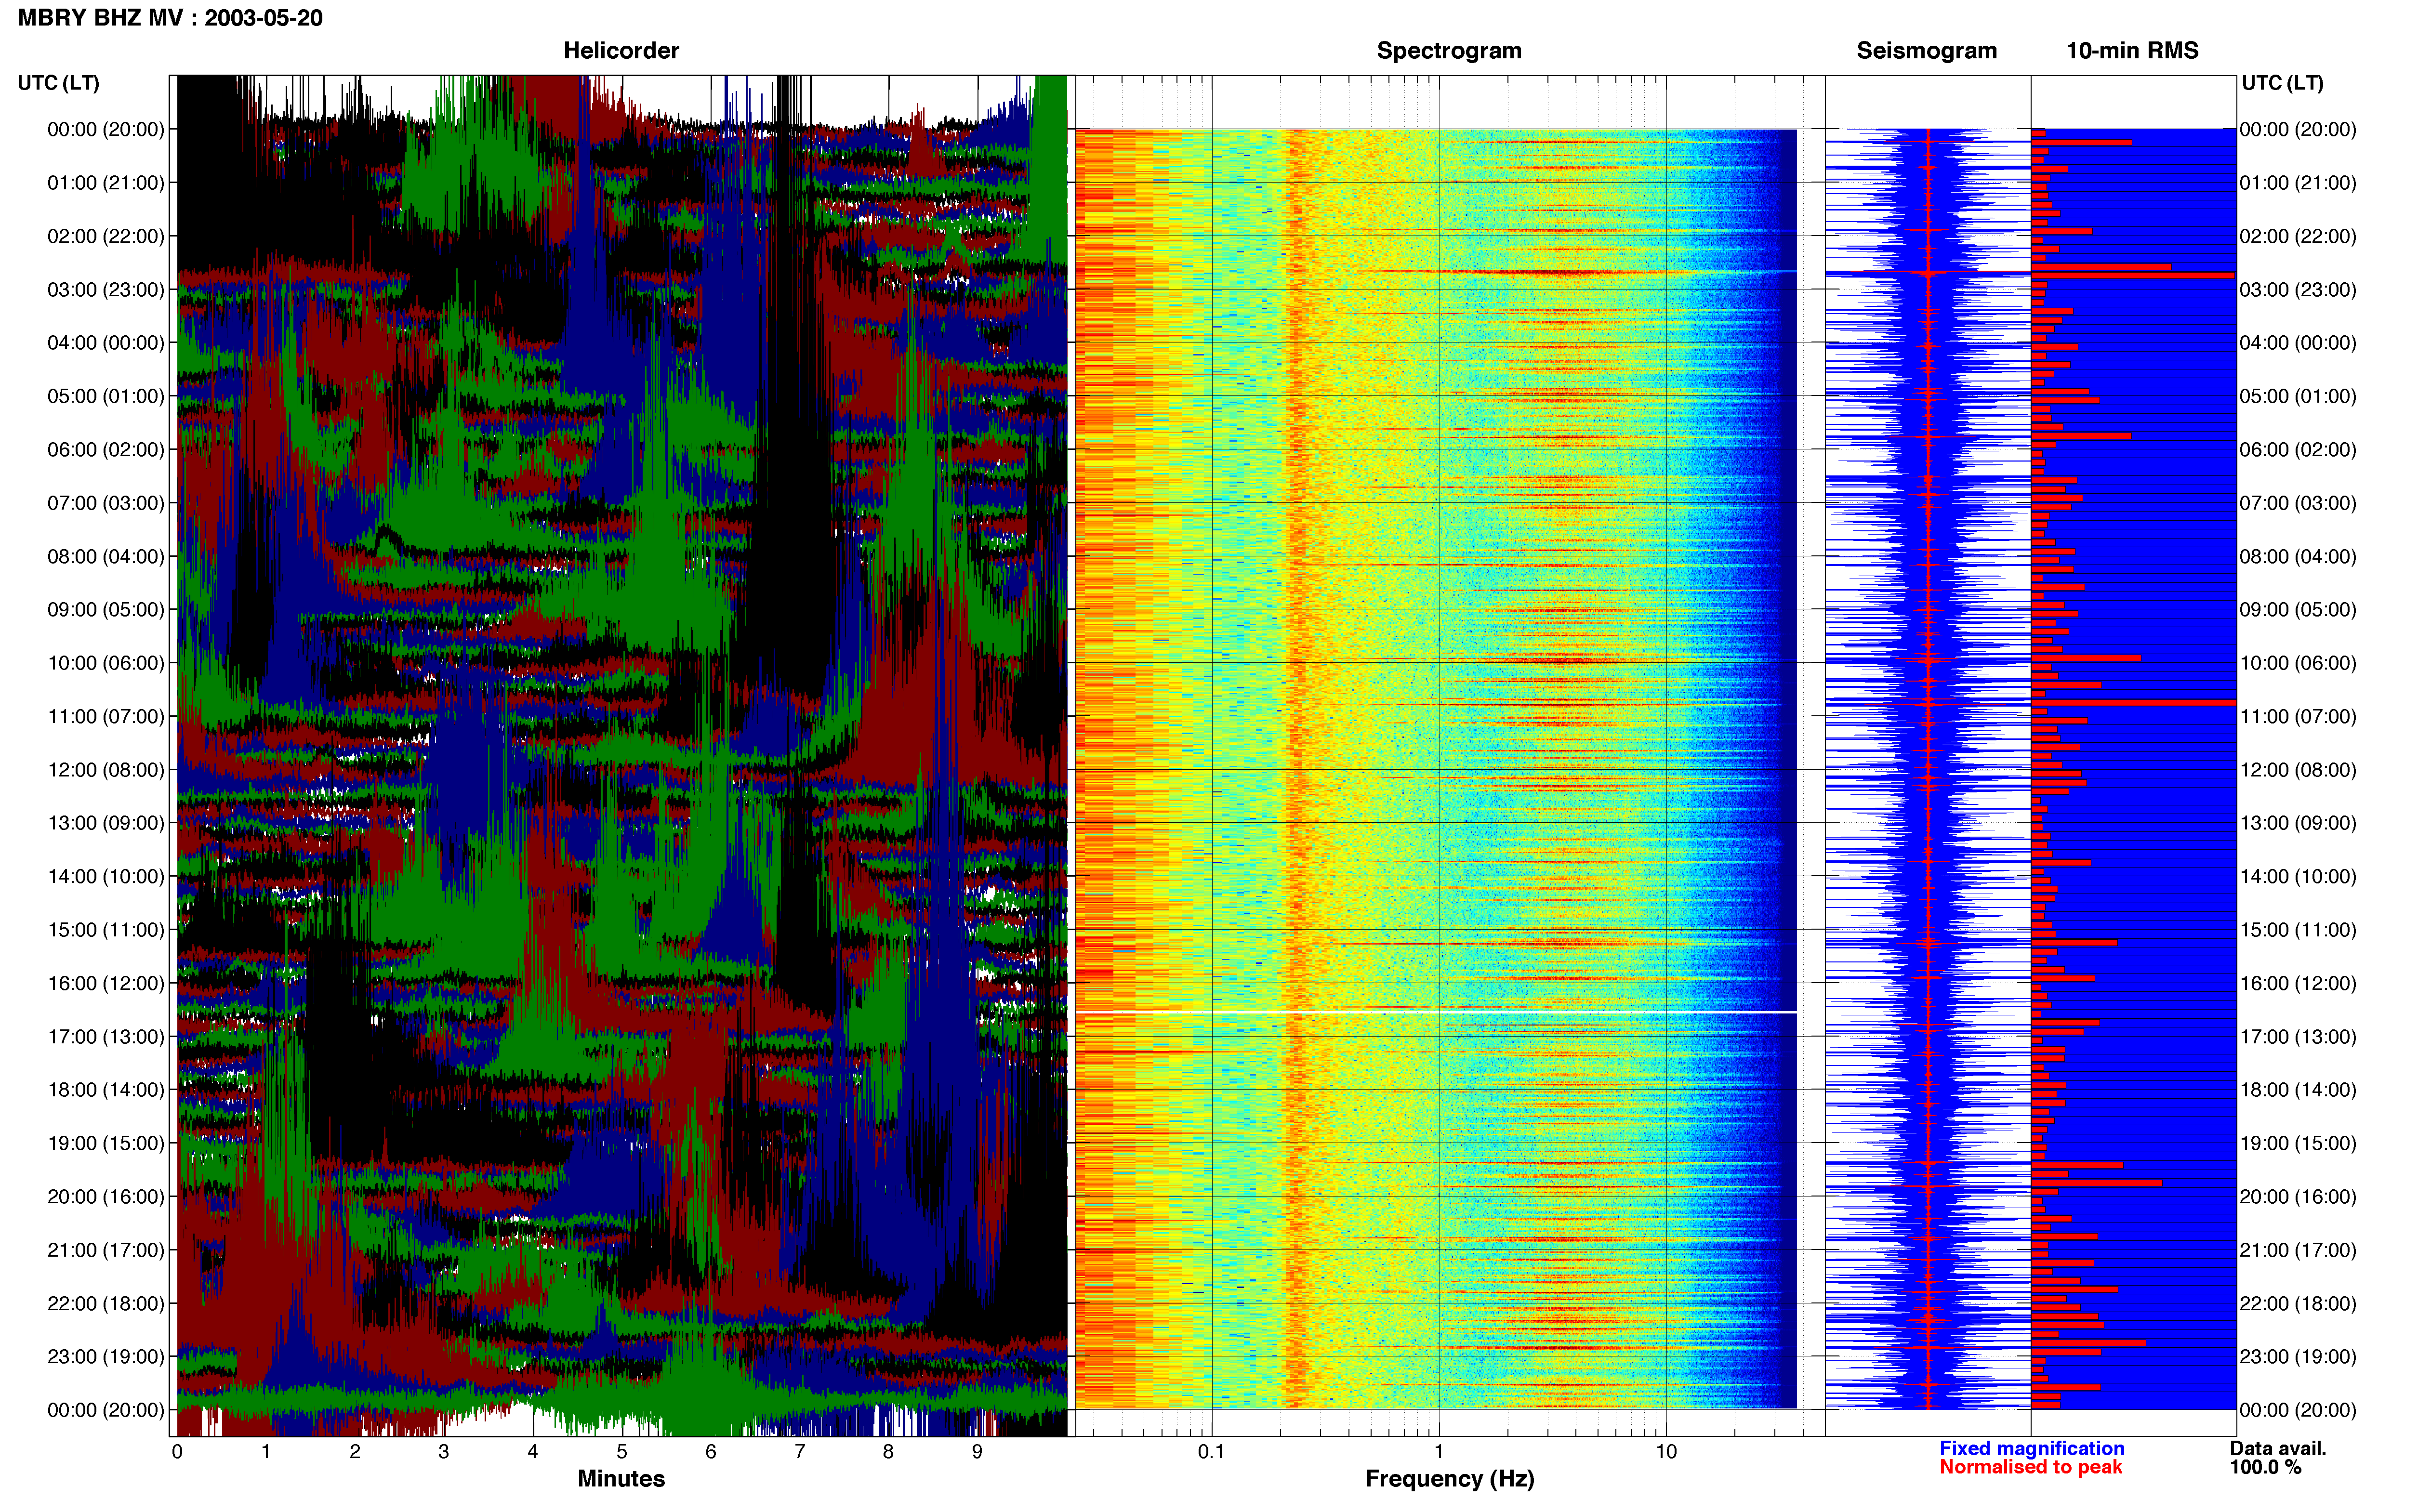Click the '10-min RMS' panel heading
This screenshot has width=2418, height=1512.
coord(2132,51)
